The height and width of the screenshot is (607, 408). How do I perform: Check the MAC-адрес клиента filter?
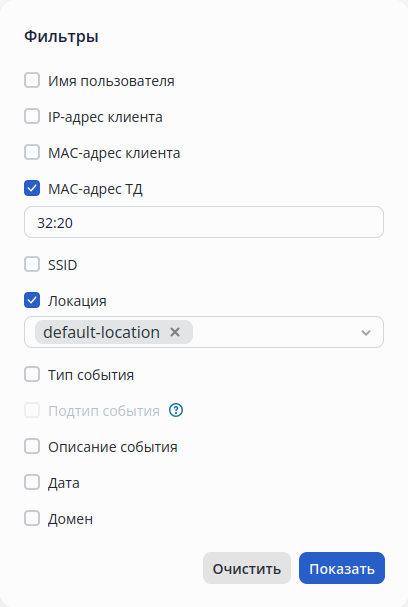(32, 153)
